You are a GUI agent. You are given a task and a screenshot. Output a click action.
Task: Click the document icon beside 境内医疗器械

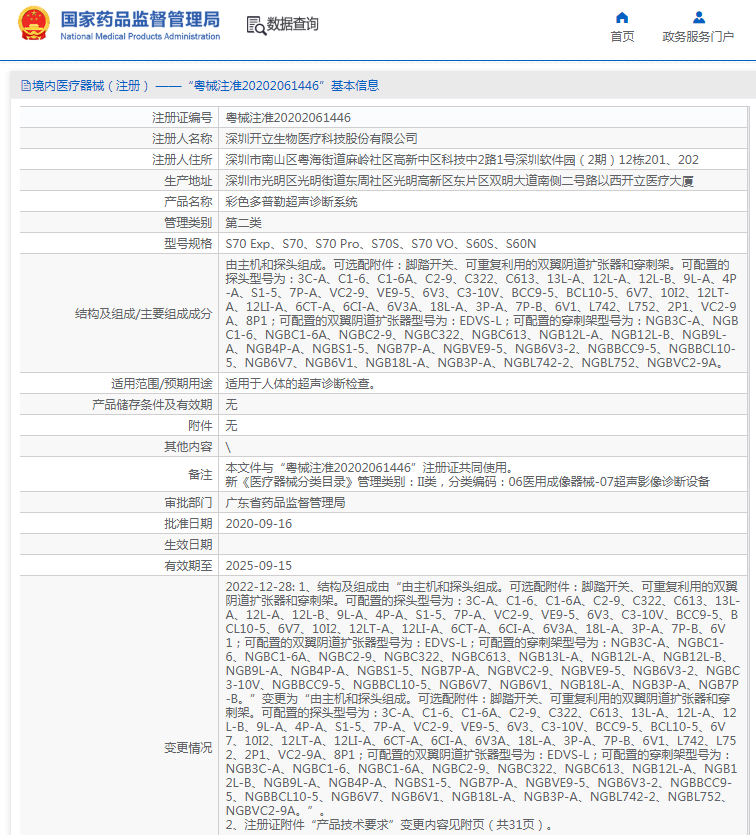[x=26, y=86]
